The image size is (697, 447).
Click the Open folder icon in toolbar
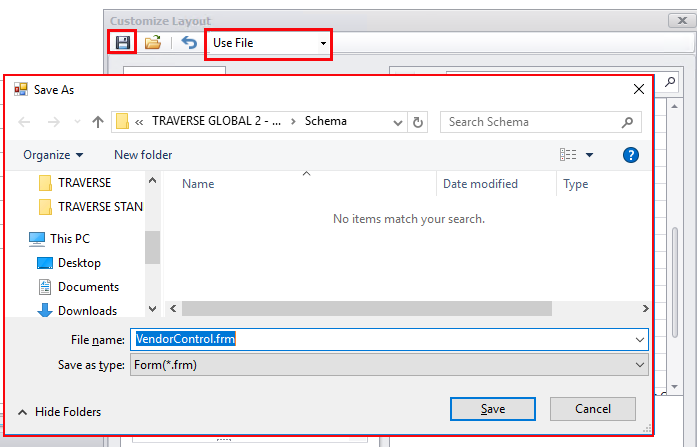point(153,43)
